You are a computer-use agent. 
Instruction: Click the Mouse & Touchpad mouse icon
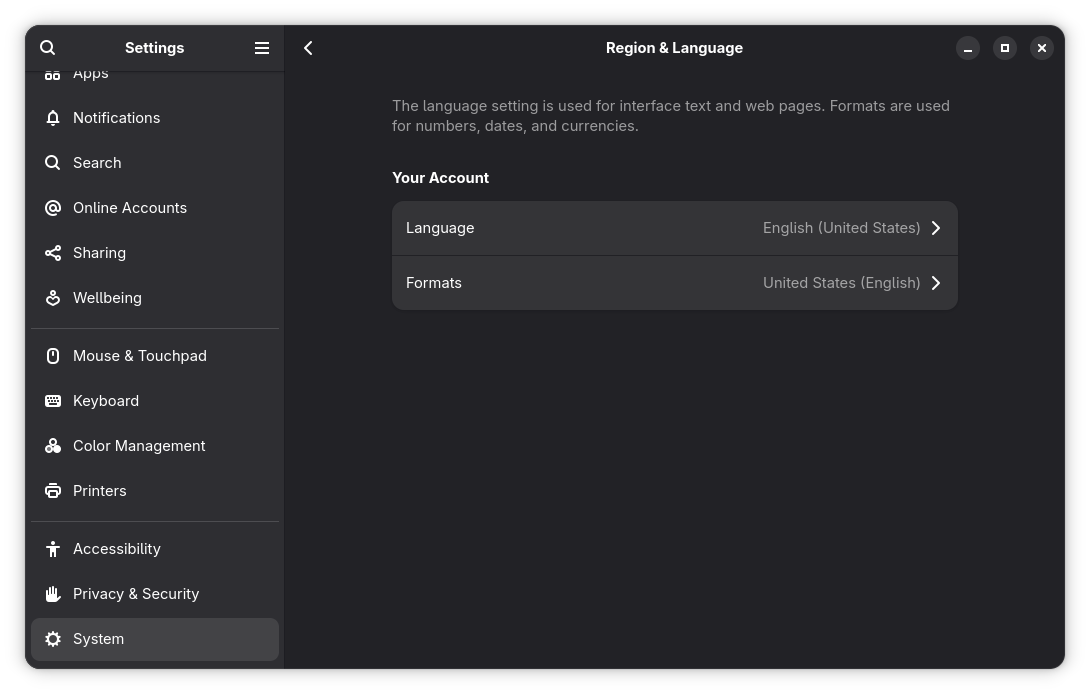pos(53,356)
